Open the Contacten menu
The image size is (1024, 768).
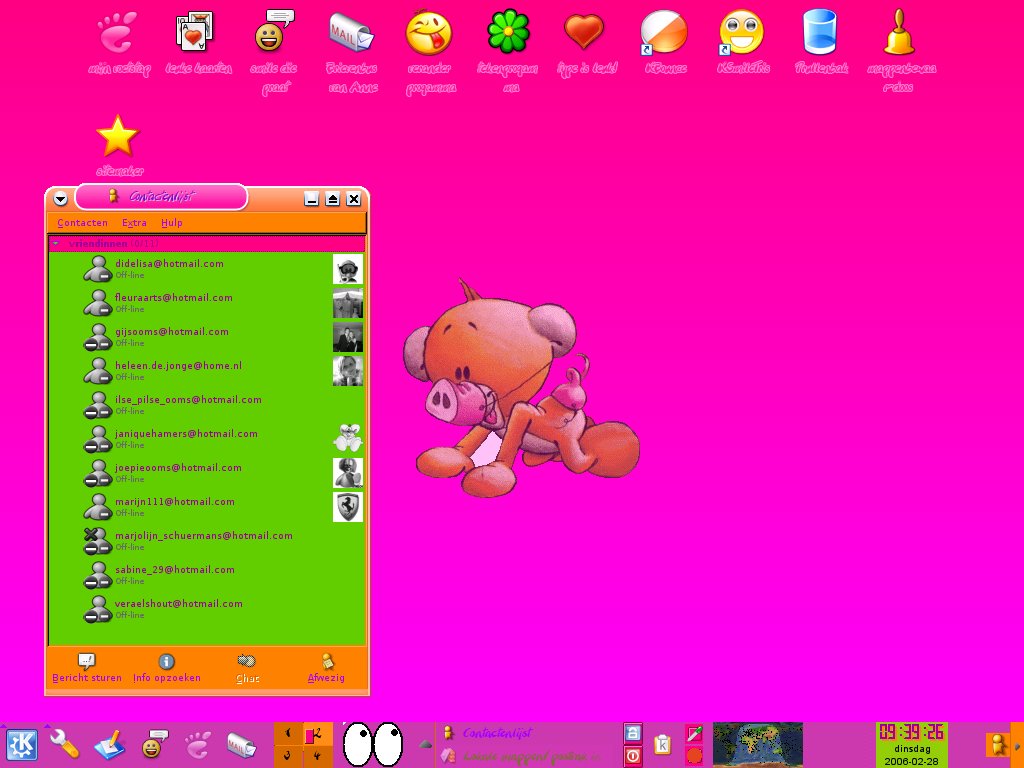click(x=82, y=223)
